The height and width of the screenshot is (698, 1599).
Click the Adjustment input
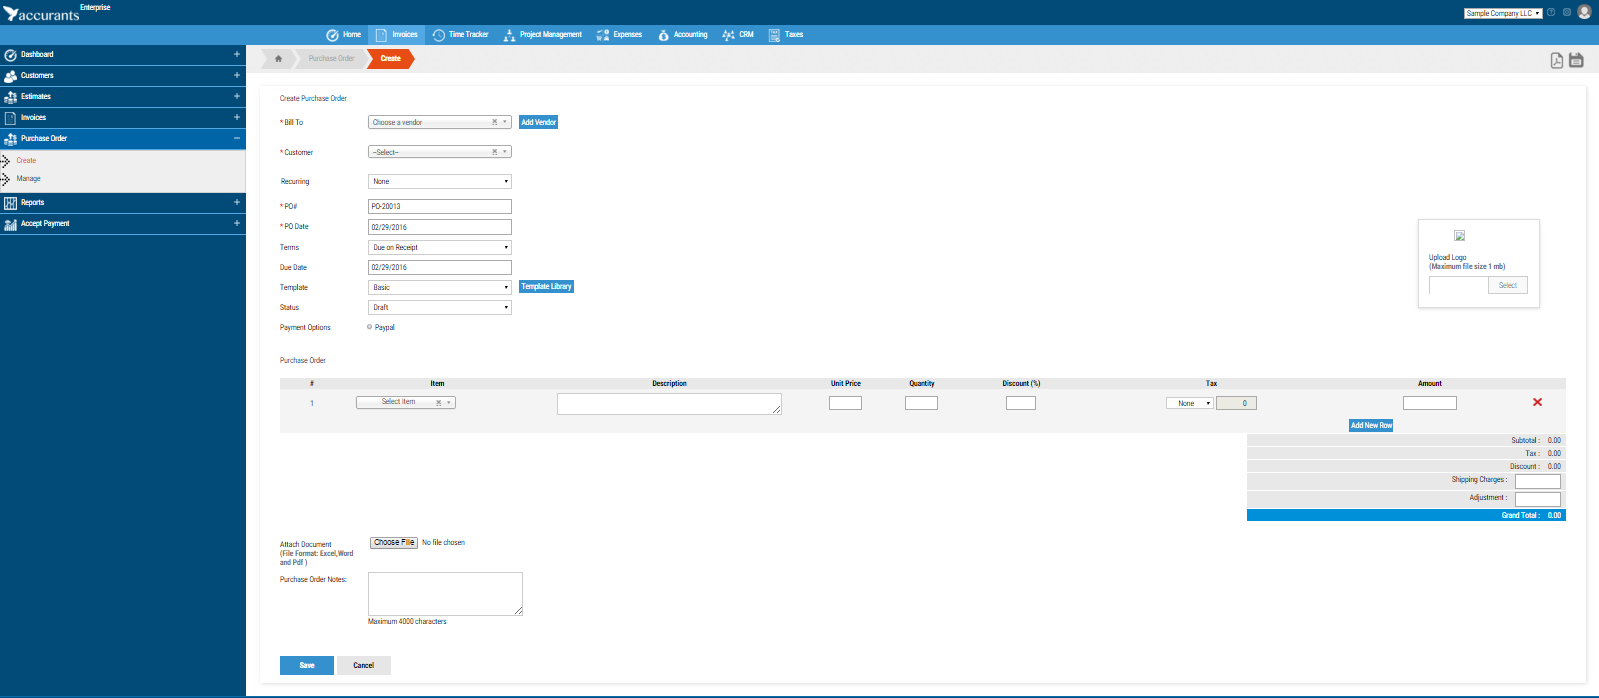[x=1538, y=499]
